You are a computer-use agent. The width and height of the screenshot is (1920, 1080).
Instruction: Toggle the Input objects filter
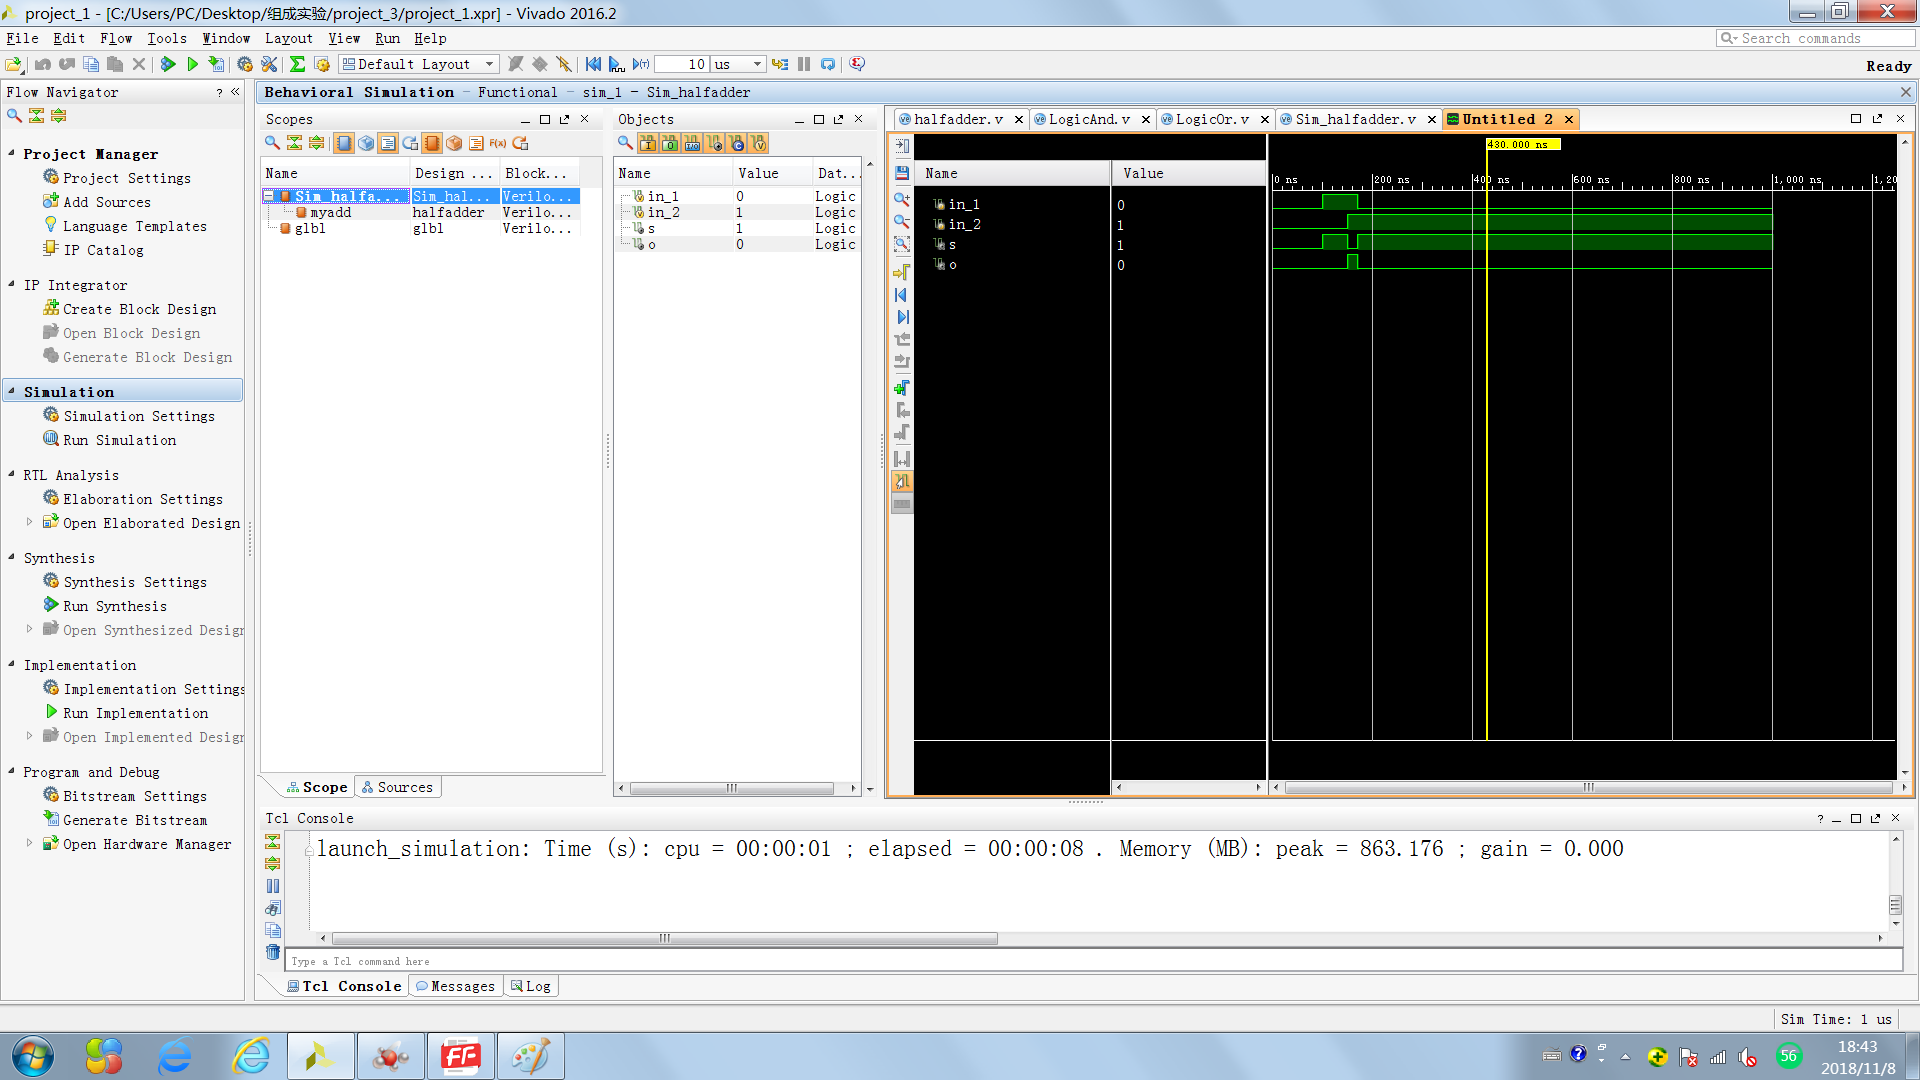point(648,144)
